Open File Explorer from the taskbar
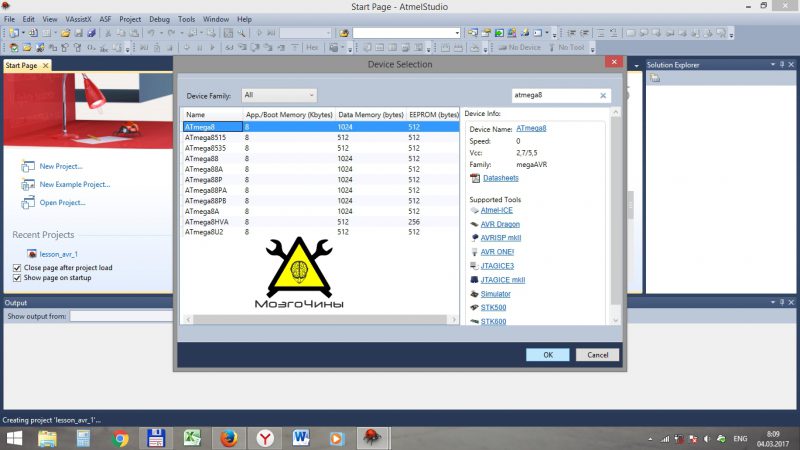The image size is (800, 450). click(x=47, y=438)
